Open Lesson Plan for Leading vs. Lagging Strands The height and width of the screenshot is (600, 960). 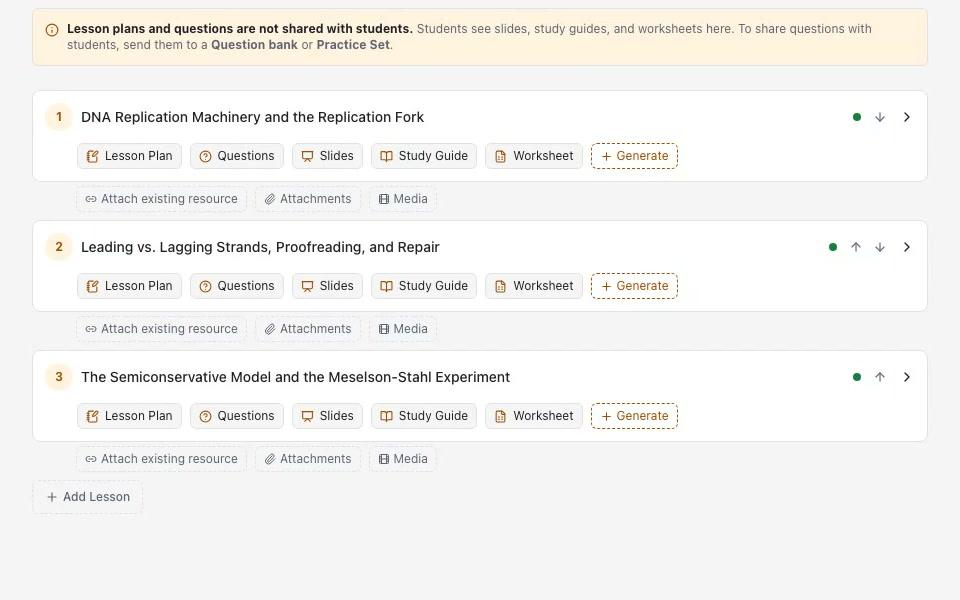[x=129, y=286]
